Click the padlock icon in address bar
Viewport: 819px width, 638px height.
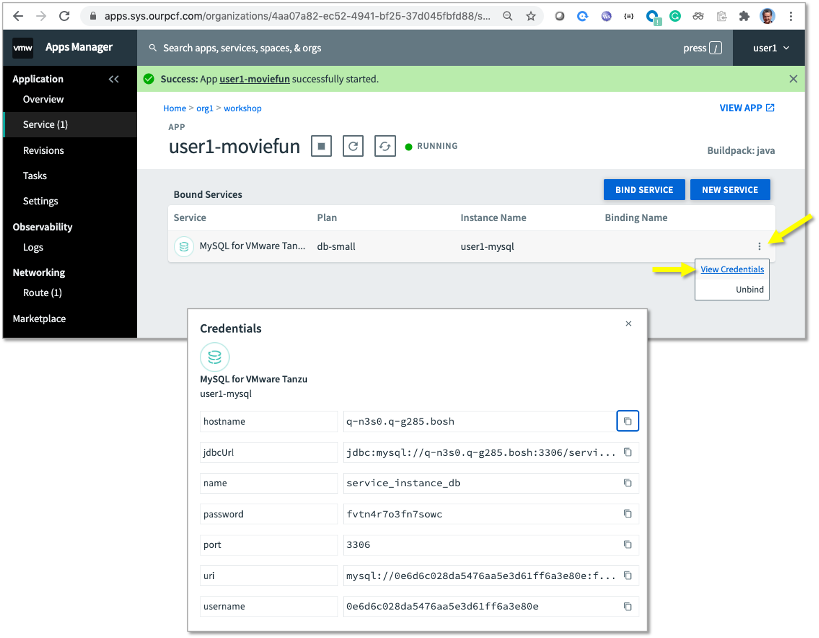click(x=93, y=16)
